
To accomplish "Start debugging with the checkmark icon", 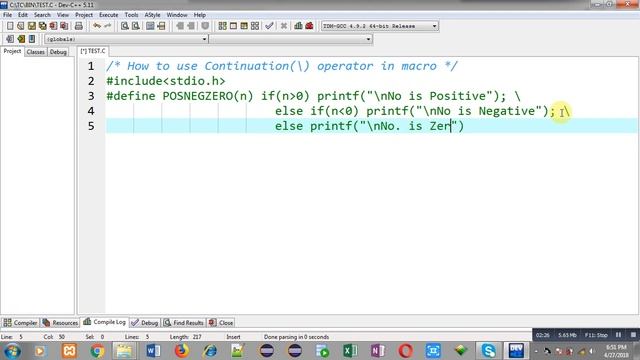I will pyautogui.click(x=269, y=26).
